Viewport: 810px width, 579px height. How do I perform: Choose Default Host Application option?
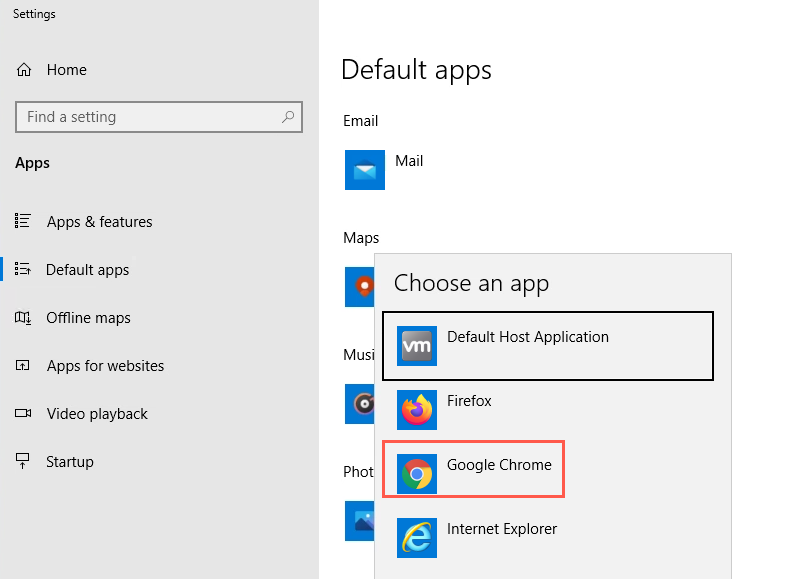coord(548,346)
